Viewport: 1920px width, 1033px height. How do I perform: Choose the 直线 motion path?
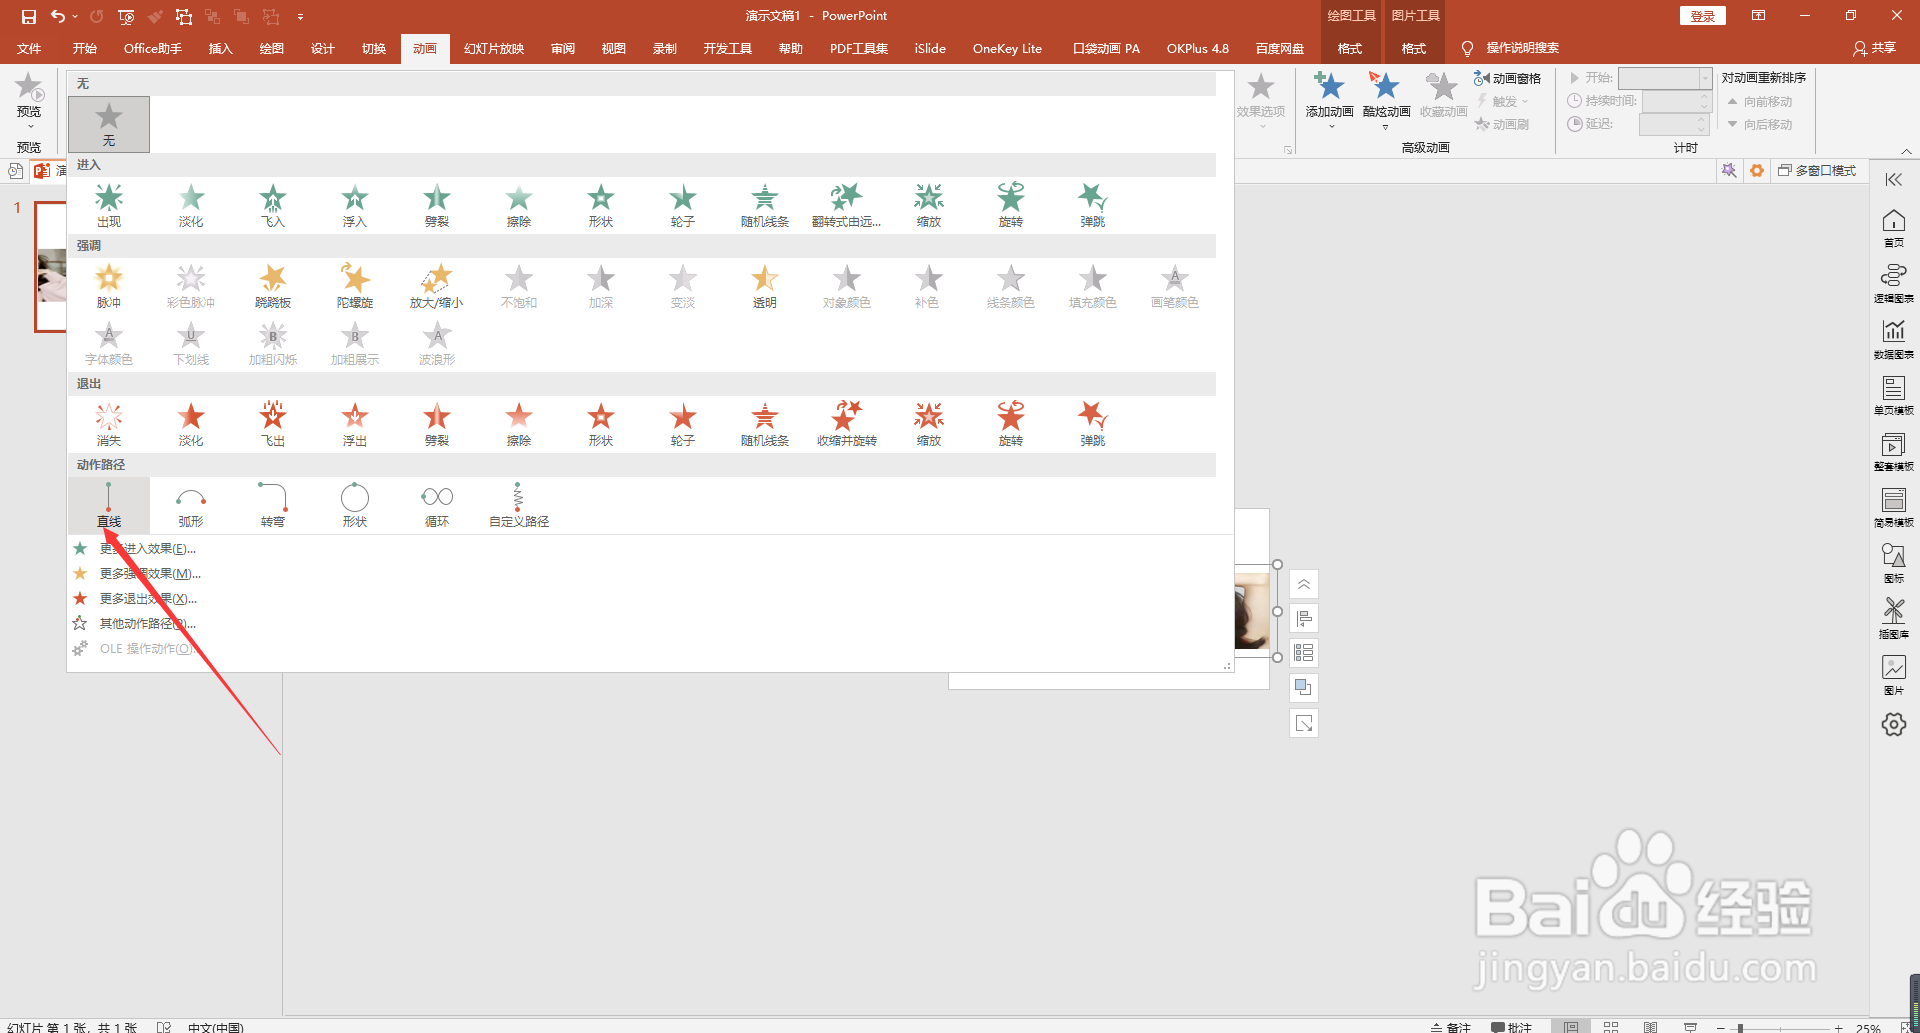[109, 505]
